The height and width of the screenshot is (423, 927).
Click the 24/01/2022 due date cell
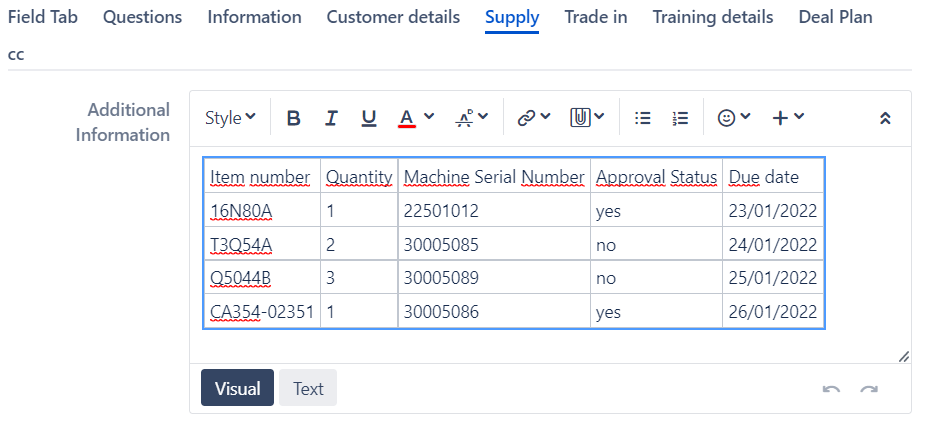pos(773,244)
